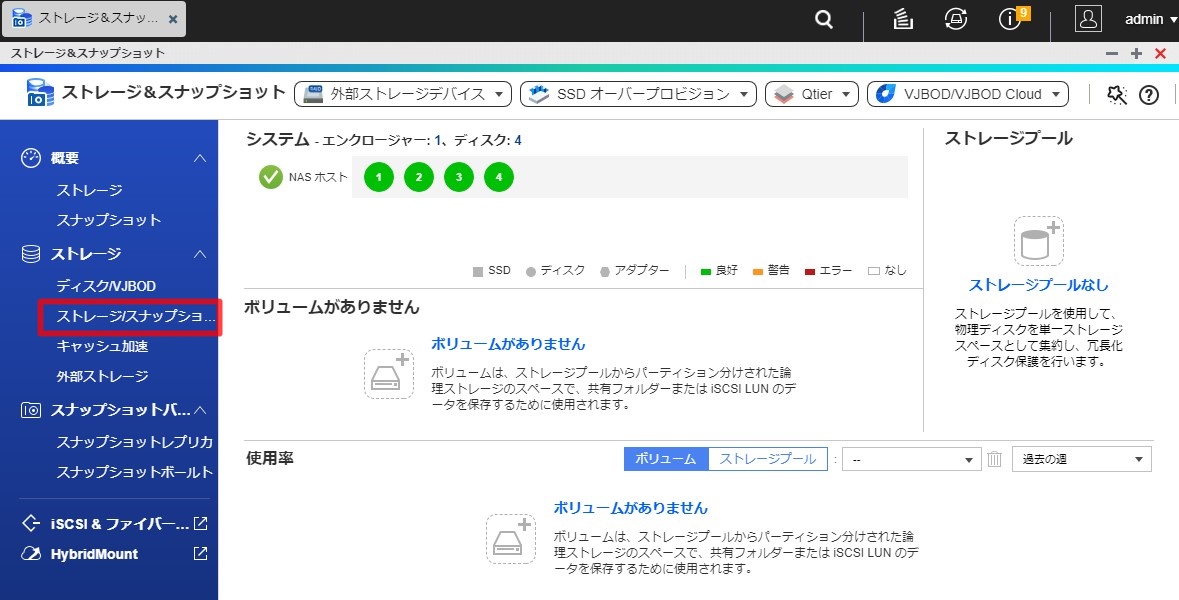Open スナップショットボールト in sidebar
This screenshot has height=600, width=1179.
pos(135,472)
